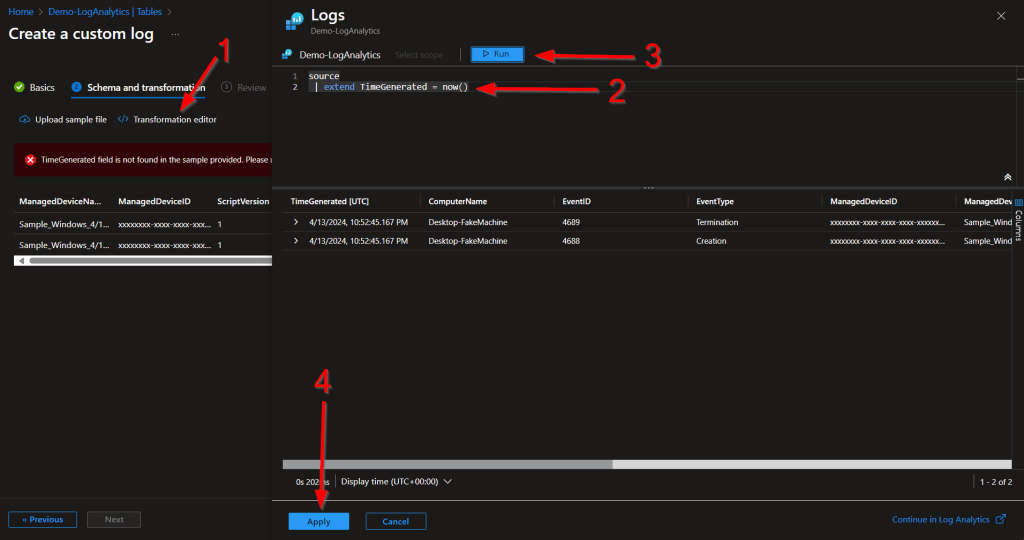The height and width of the screenshot is (540, 1024).
Task: Click the Demo-LogAnalytics workspace icon
Action: click(288, 55)
